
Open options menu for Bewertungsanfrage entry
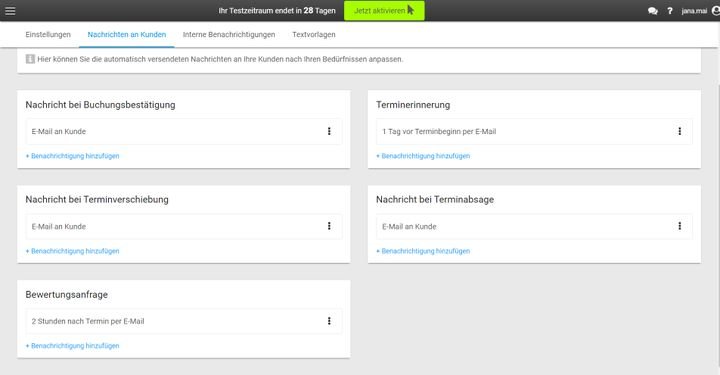(x=329, y=321)
